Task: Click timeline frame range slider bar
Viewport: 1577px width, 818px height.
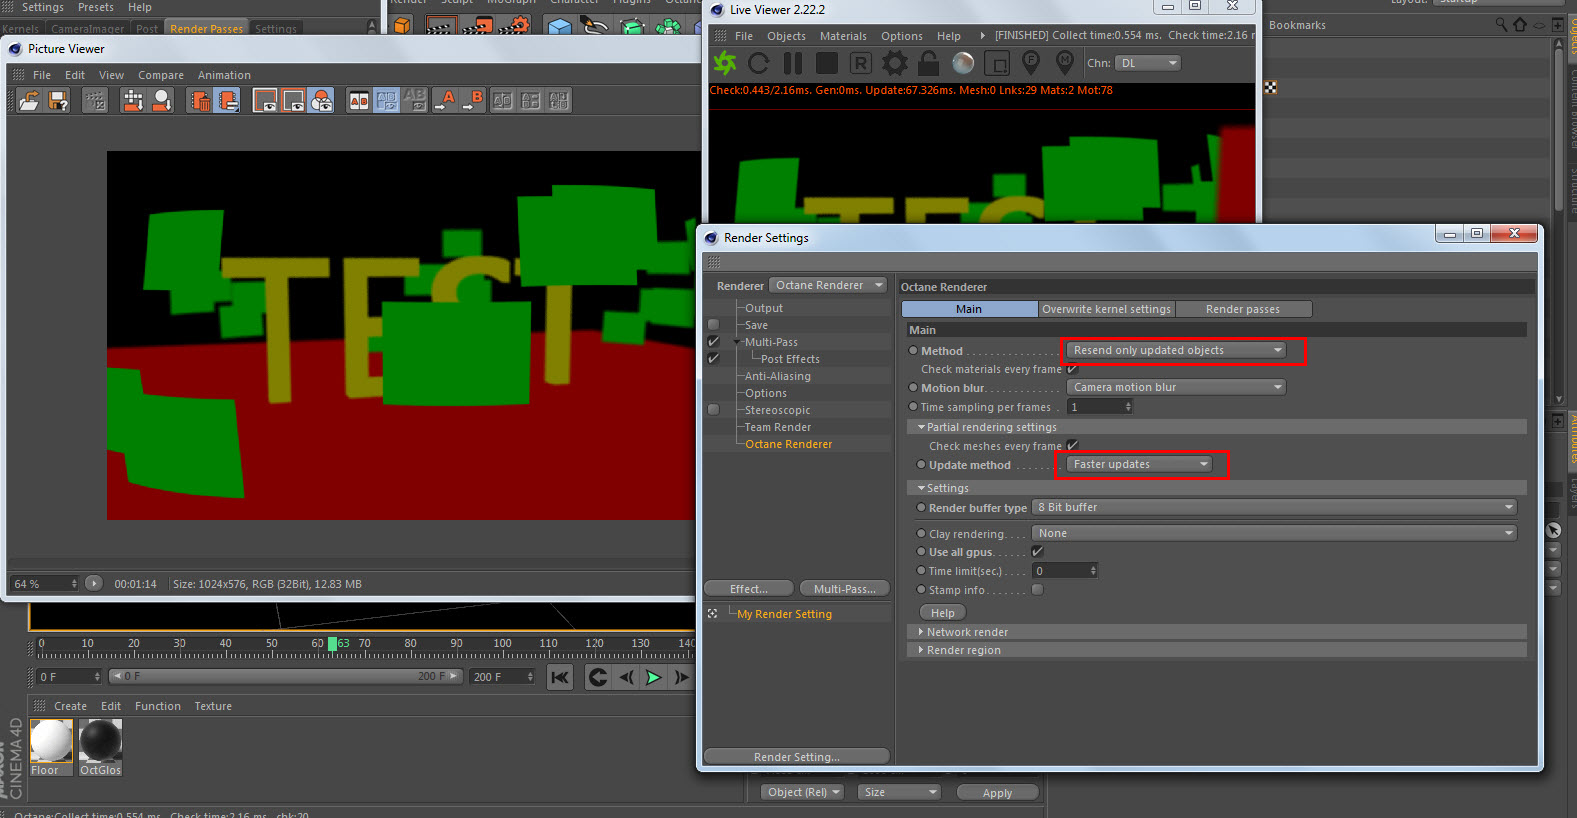Action: click(285, 676)
